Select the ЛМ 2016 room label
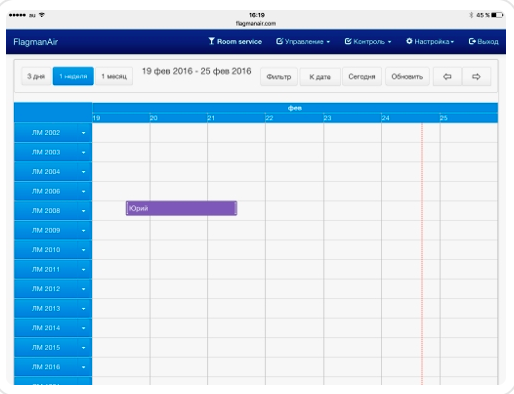The width and height of the screenshot is (514, 394). click(46, 367)
